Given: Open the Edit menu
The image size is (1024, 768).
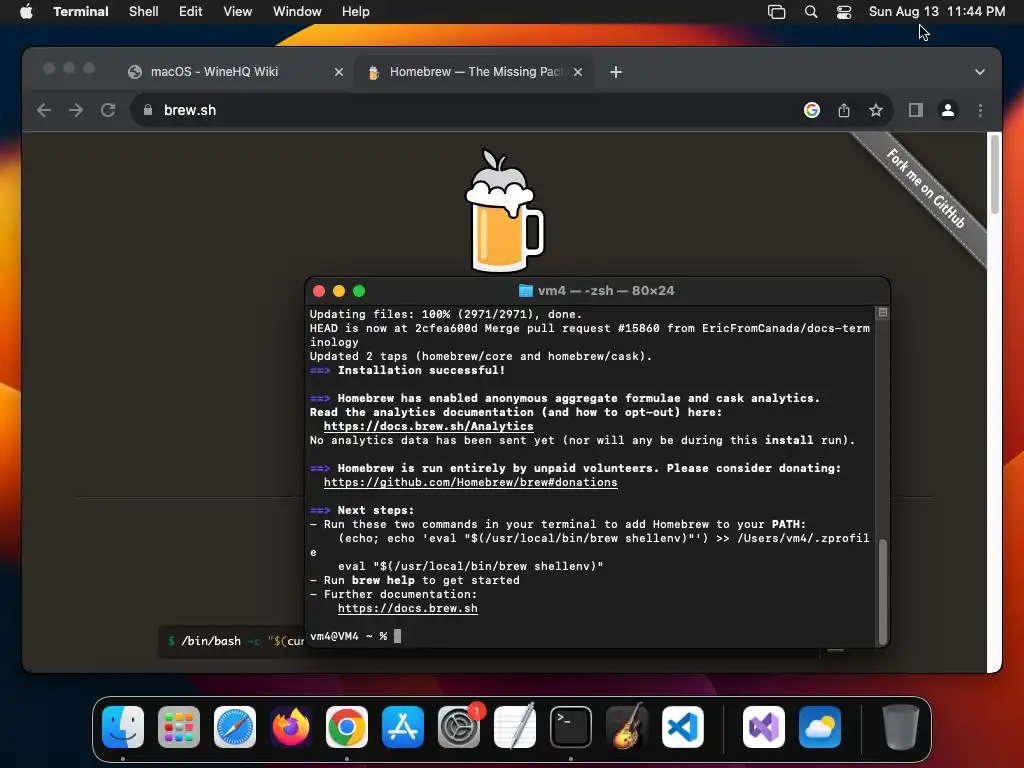Looking at the screenshot, I should pos(191,12).
